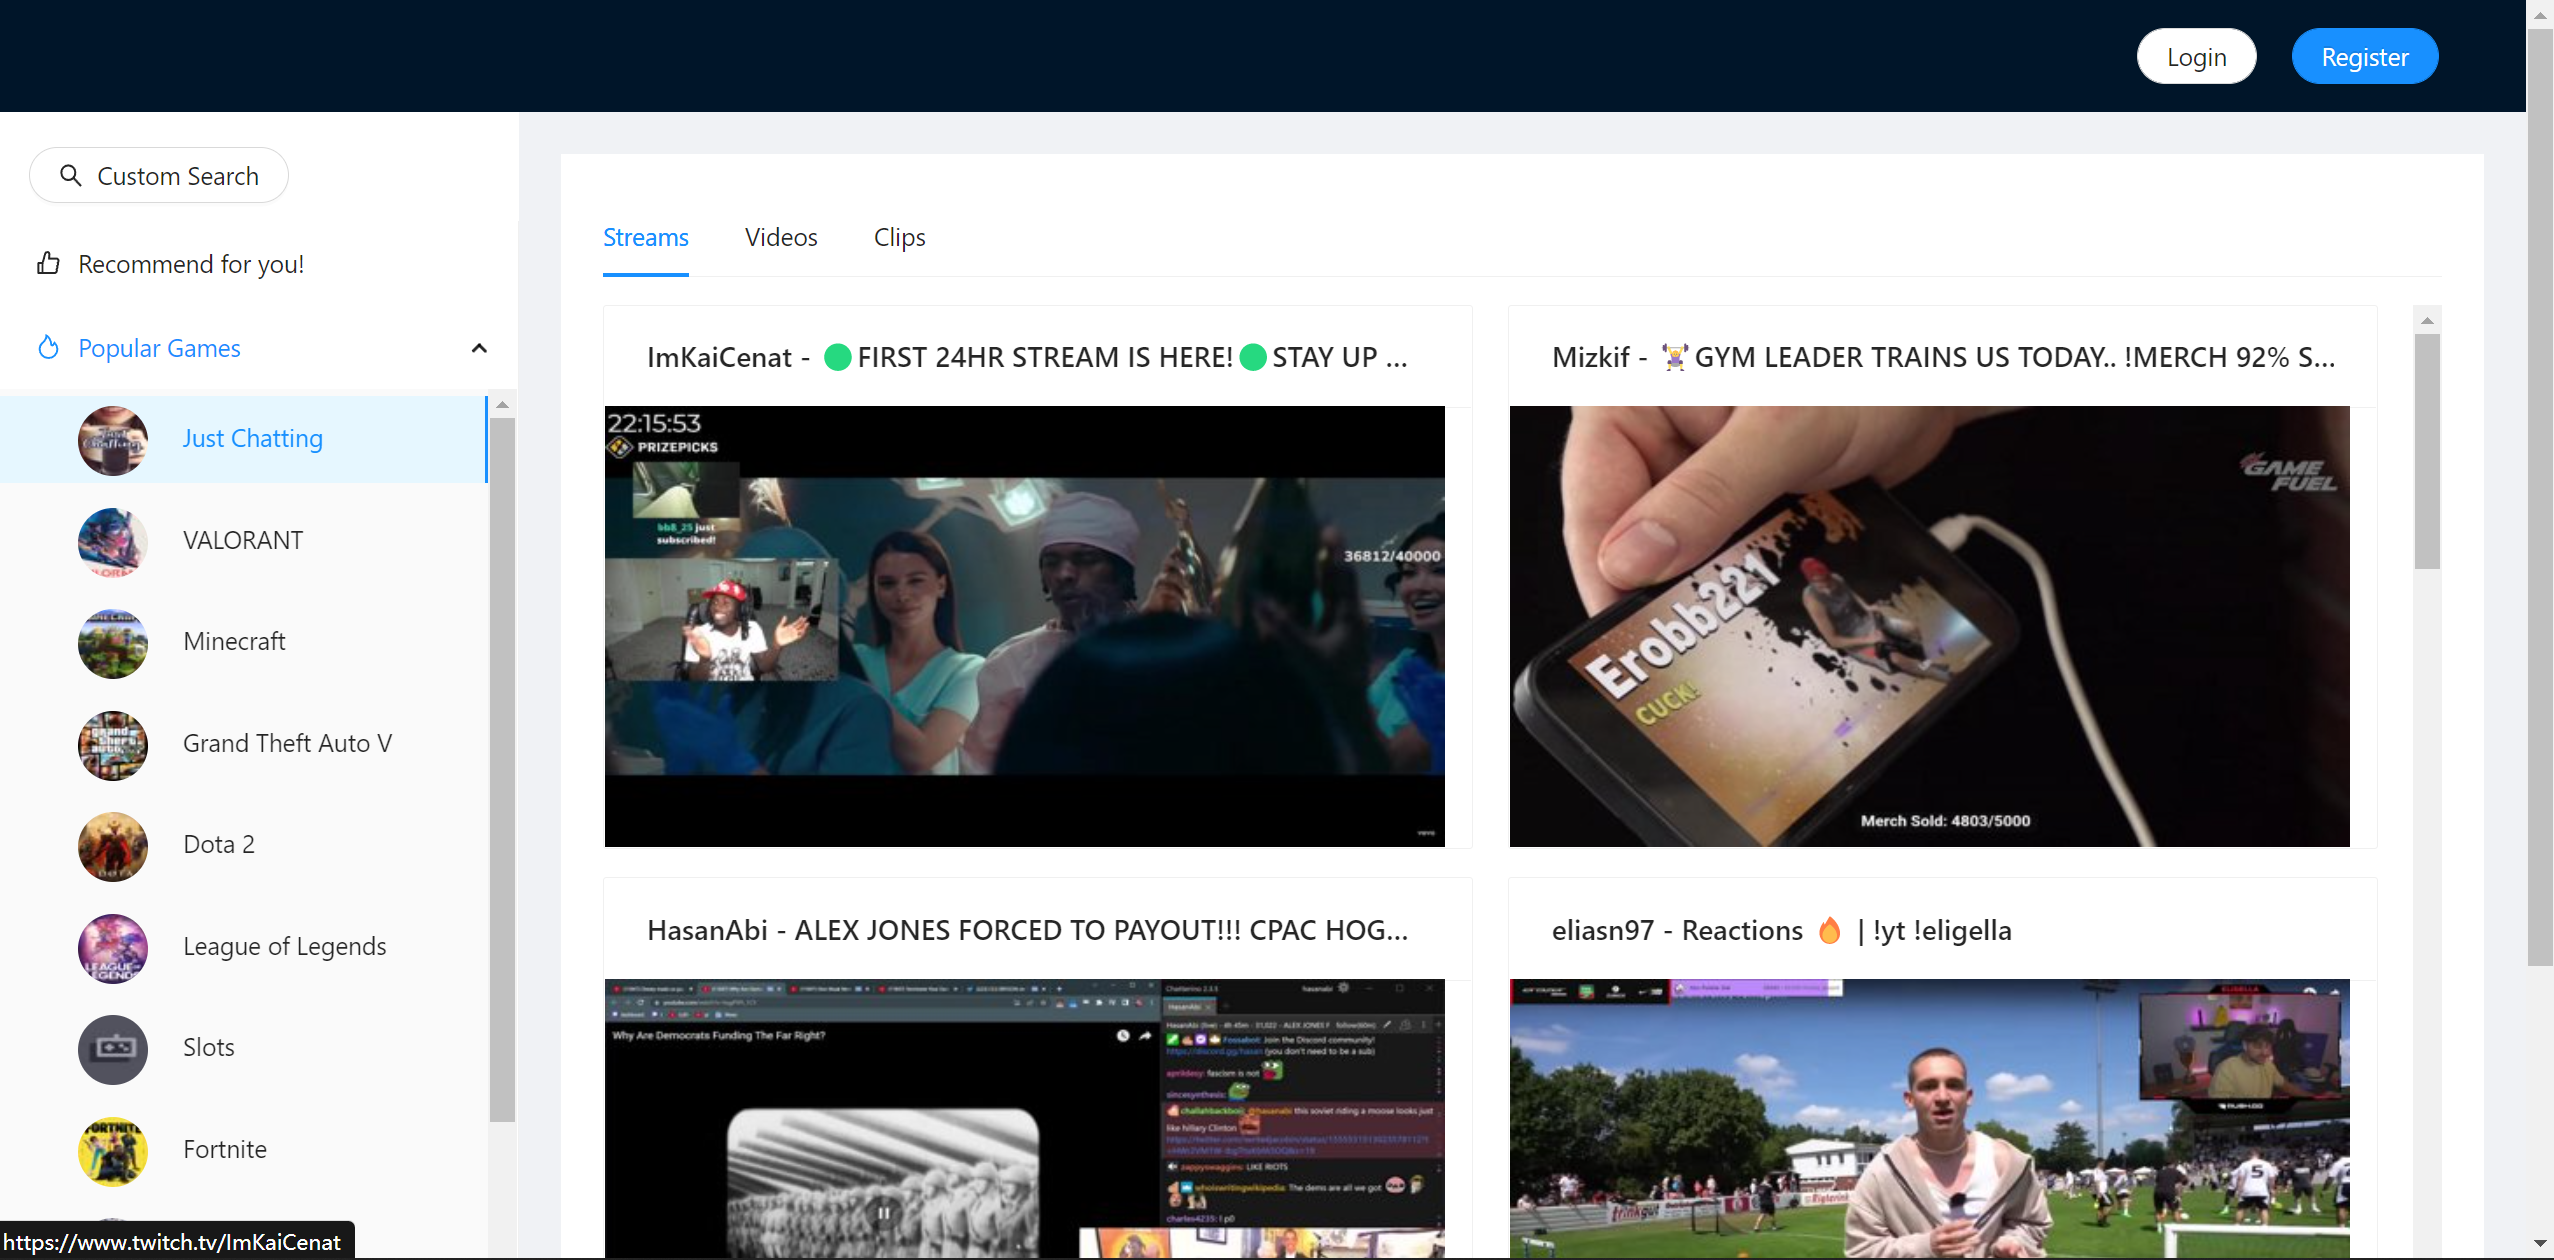Click the Grand Theft Auto V icon
2554x1260 pixels.
(113, 745)
